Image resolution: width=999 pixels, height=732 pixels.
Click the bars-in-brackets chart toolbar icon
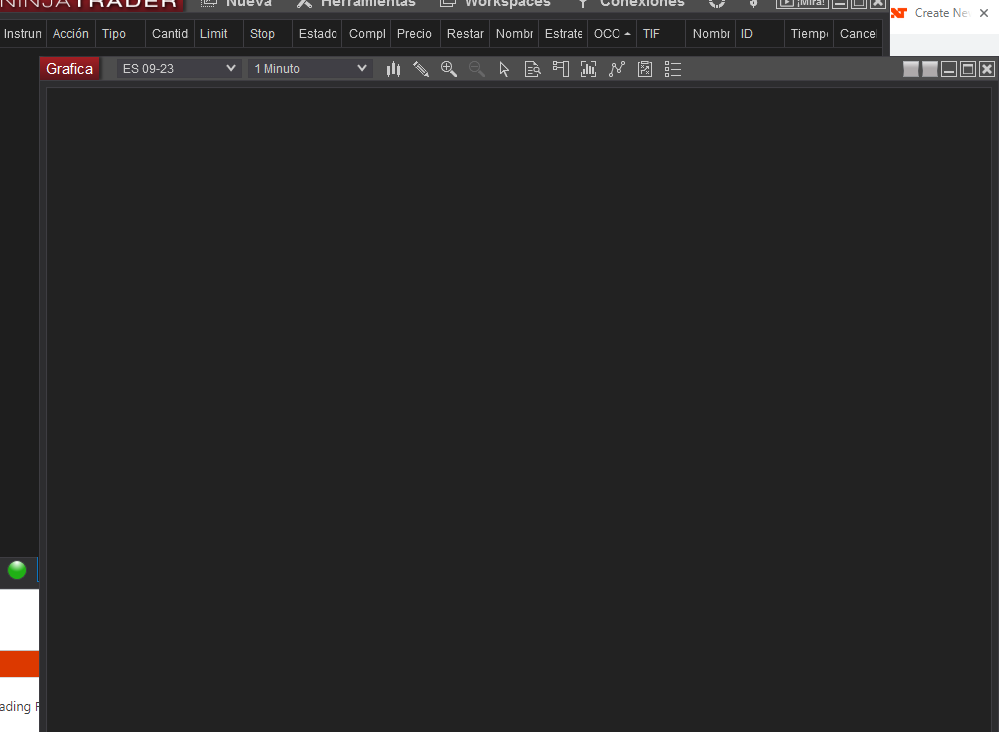pos(589,69)
